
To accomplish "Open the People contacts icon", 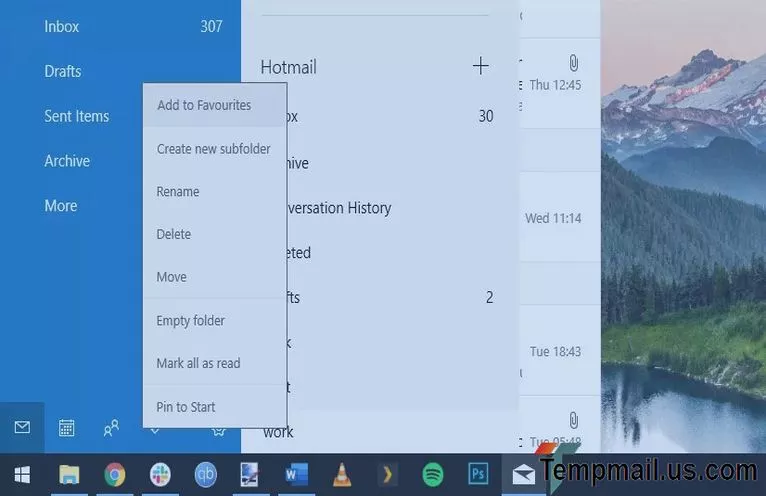I will [x=112, y=428].
